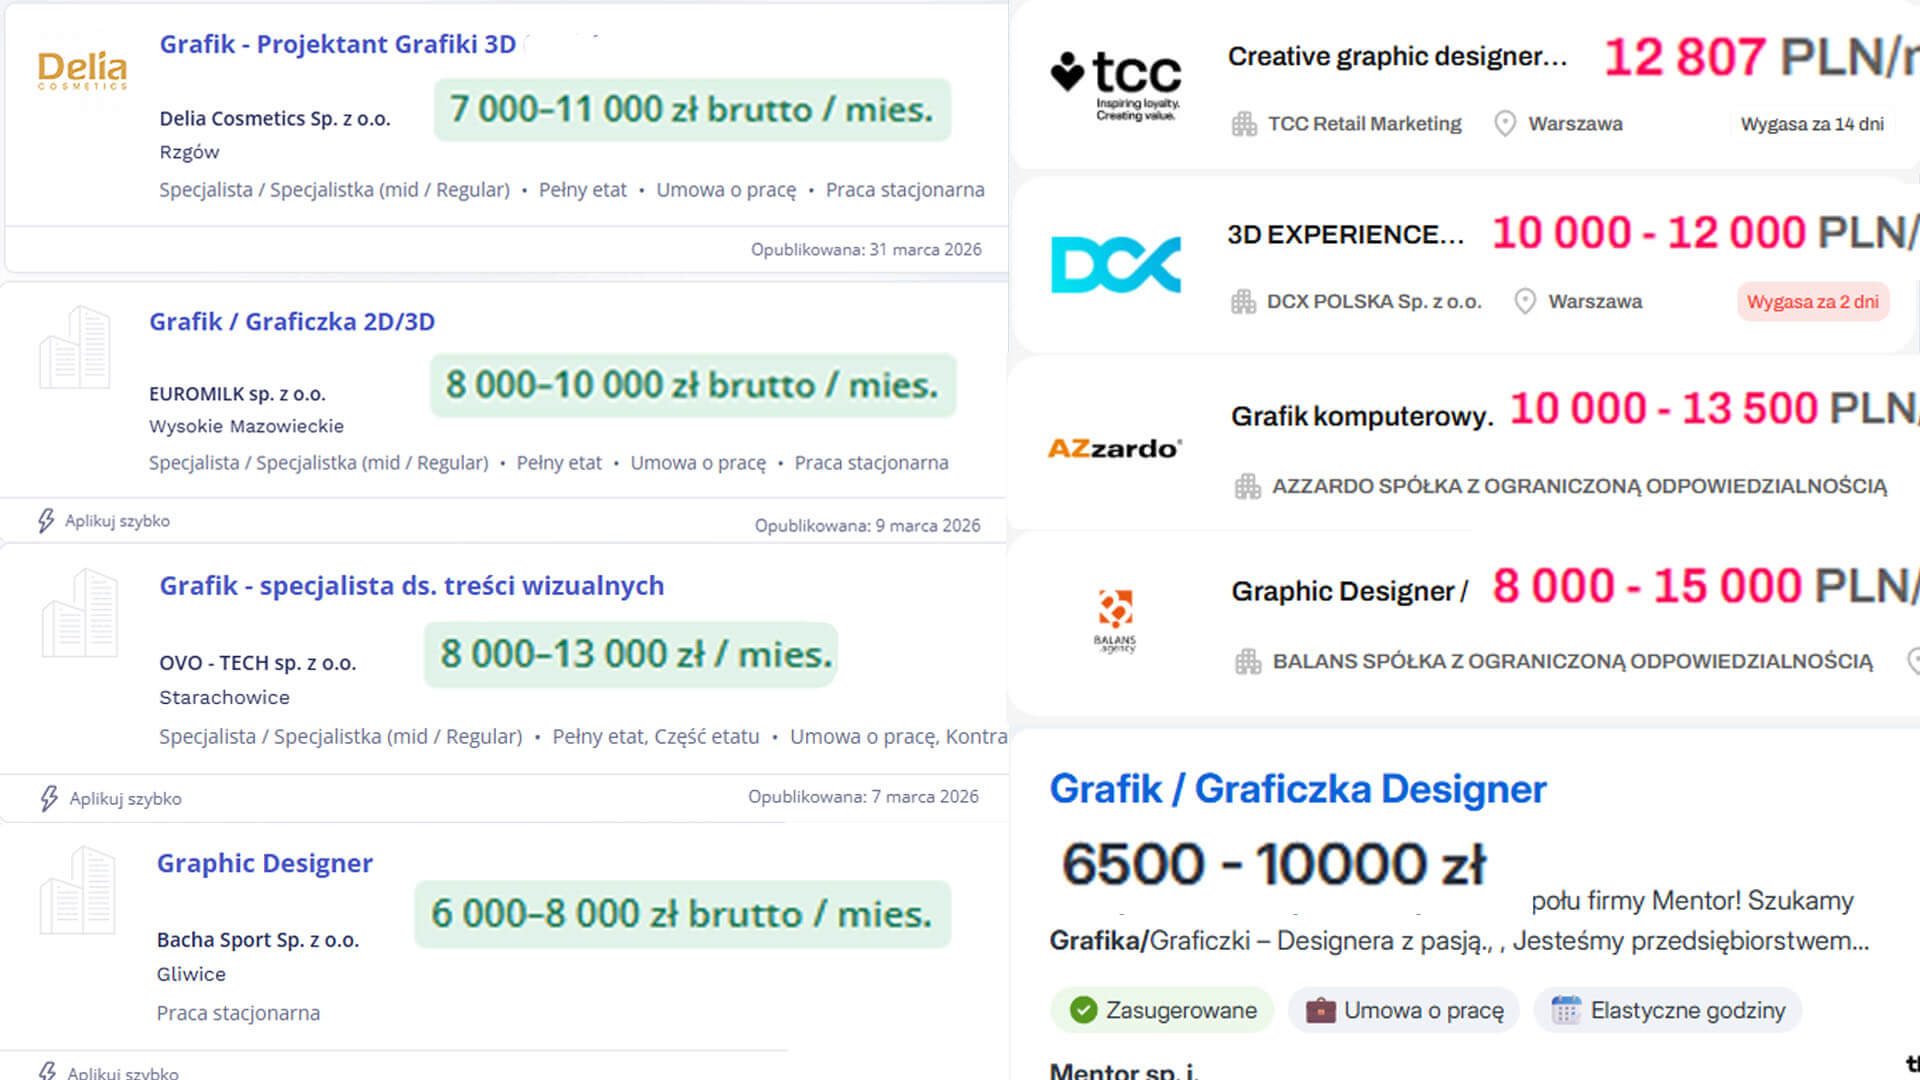Viewport: 1920px width, 1080px height.
Task: Click green checkmark on Zasugerowane tag
Action: pos(1083,1010)
